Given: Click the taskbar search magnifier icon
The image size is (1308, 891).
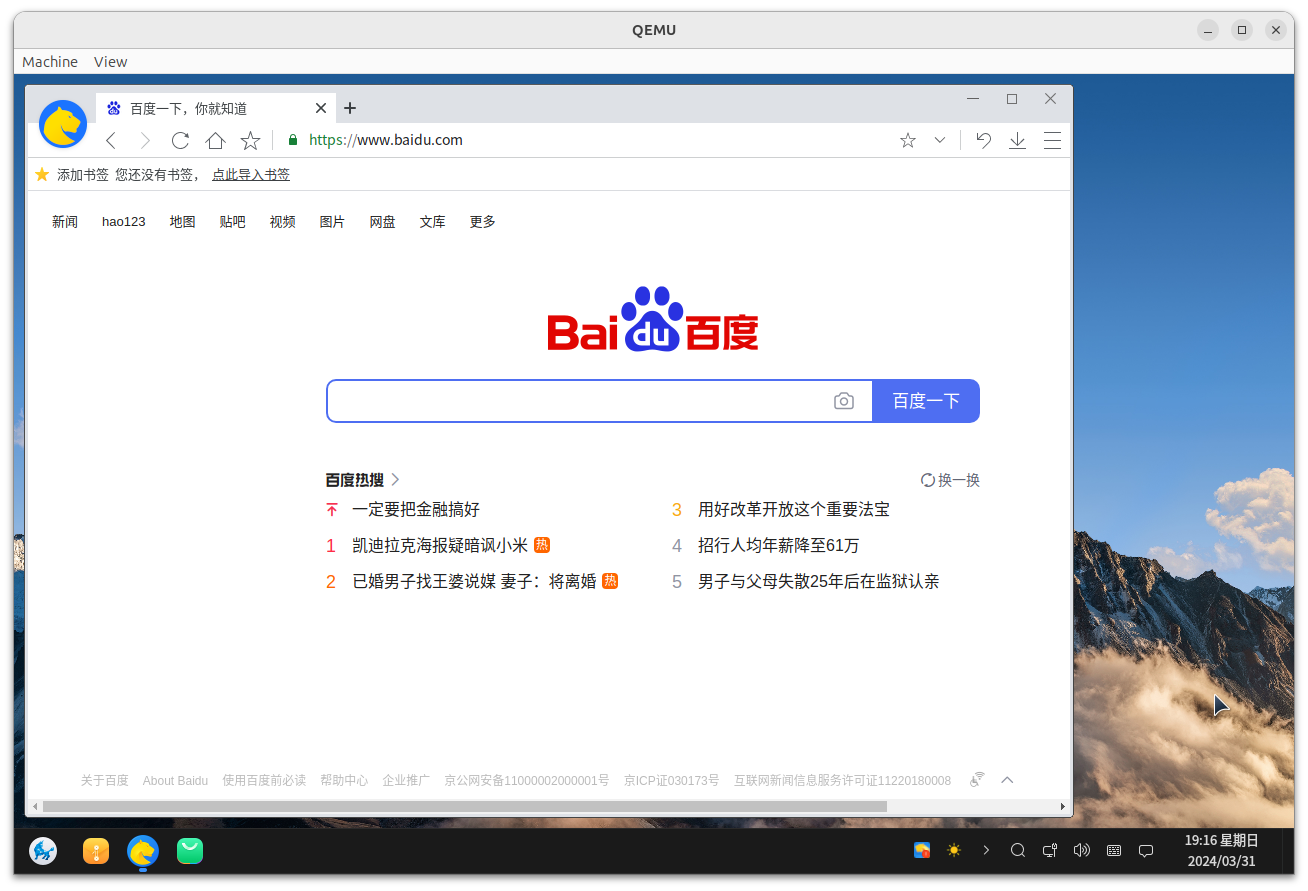Looking at the screenshot, I should tap(1018, 851).
